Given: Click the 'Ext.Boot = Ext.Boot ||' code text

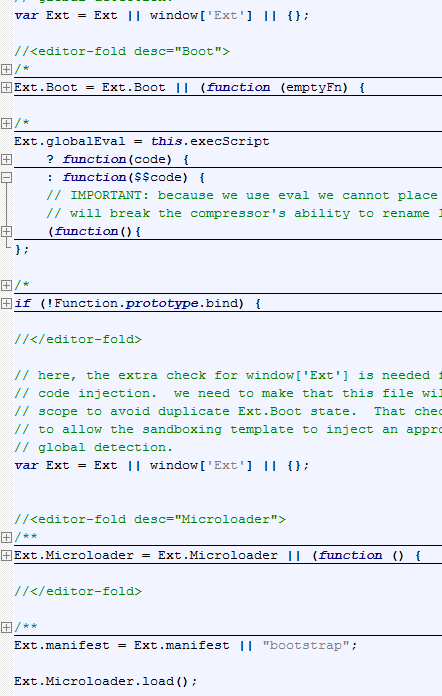Looking at the screenshot, I should [102, 87].
